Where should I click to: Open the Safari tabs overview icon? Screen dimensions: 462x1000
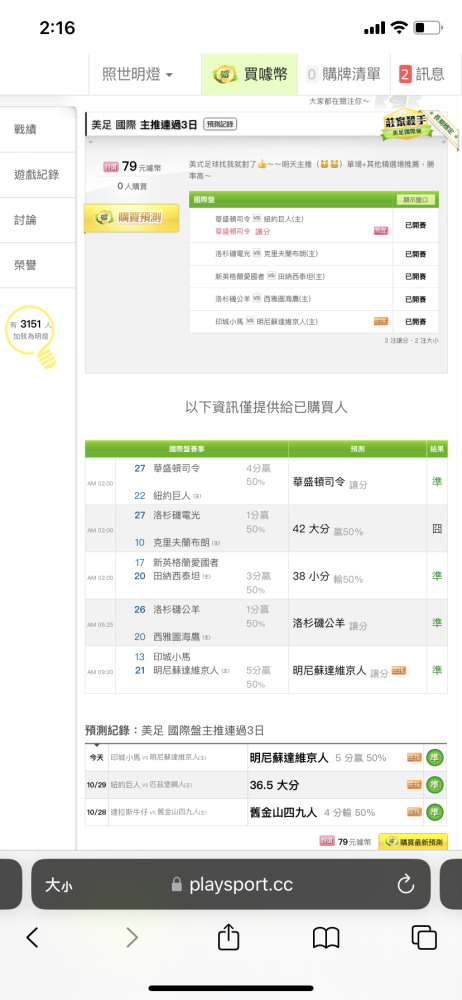pos(424,937)
